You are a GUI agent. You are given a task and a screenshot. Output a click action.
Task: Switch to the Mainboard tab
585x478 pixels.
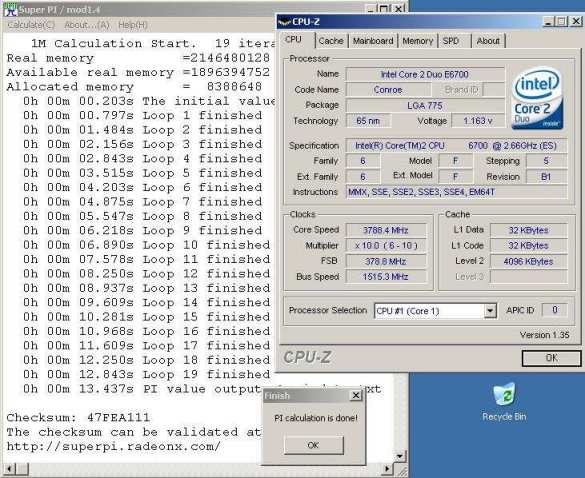(x=373, y=41)
